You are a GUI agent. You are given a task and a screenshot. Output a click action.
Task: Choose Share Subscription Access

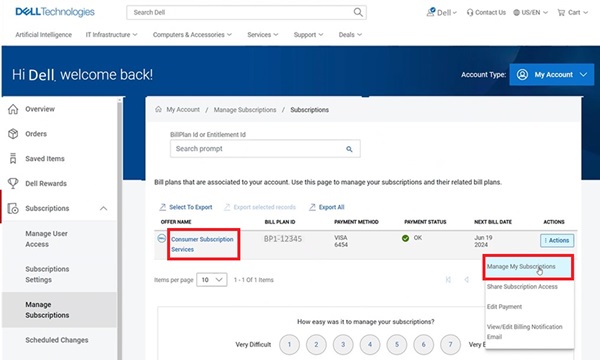point(522,287)
